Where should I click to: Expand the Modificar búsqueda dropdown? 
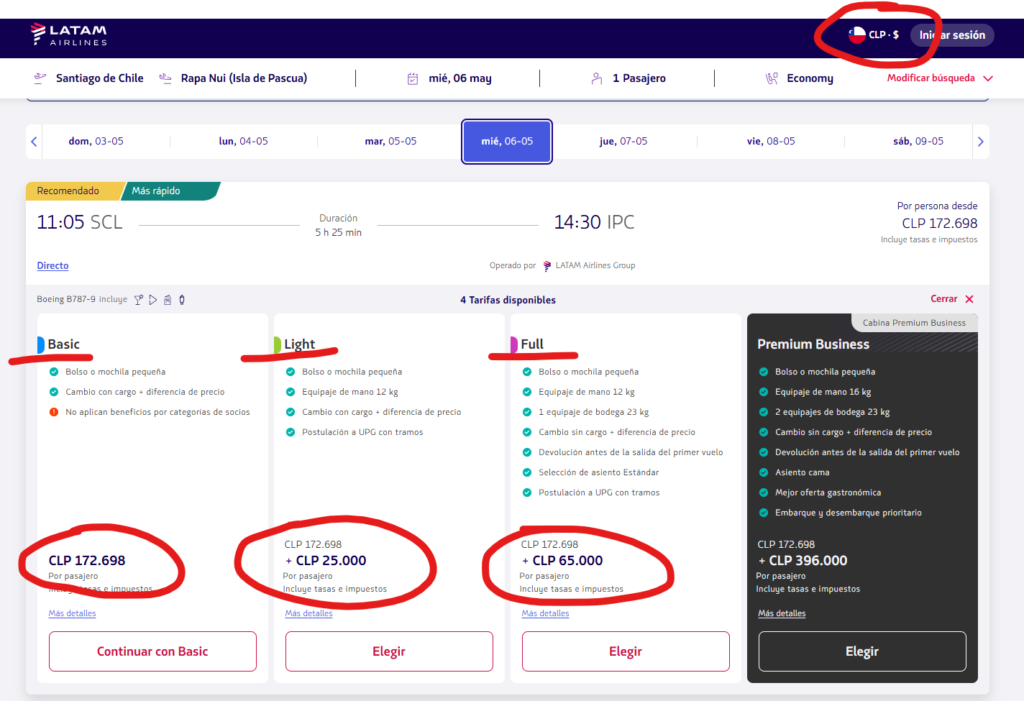pyautogui.click(x=988, y=78)
